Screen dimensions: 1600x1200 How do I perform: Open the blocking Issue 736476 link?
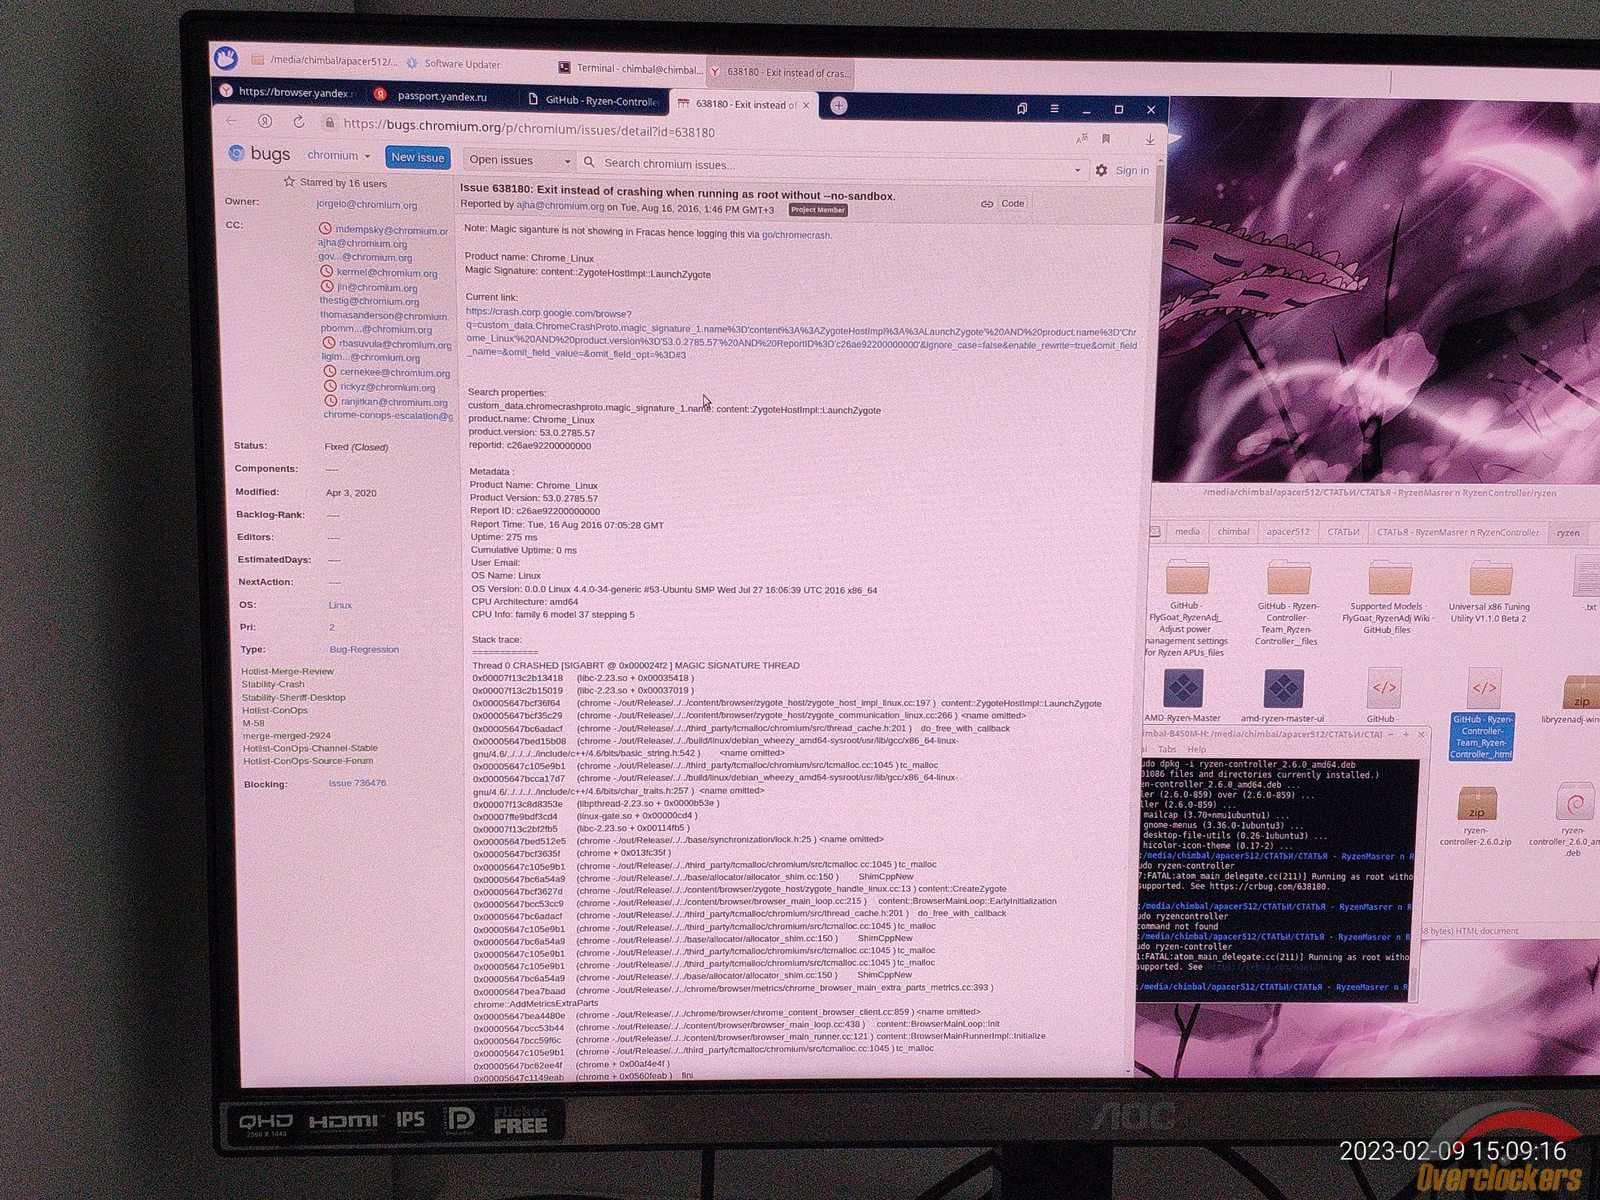(x=357, y=783)
